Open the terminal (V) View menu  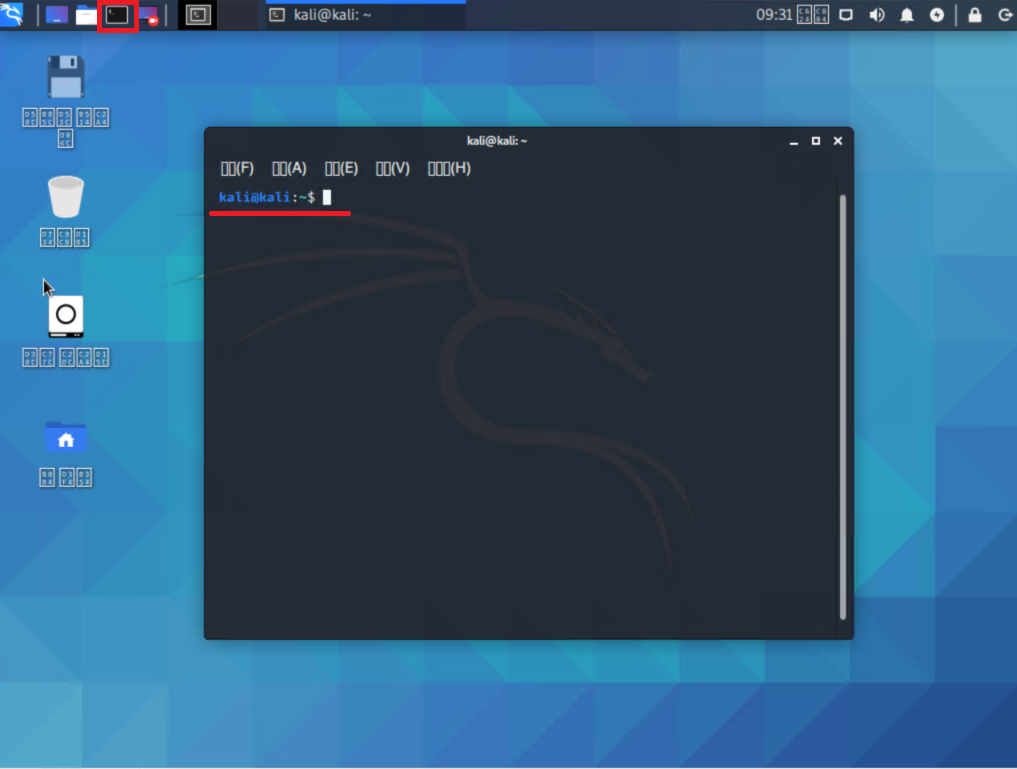[x=392, y=169]
